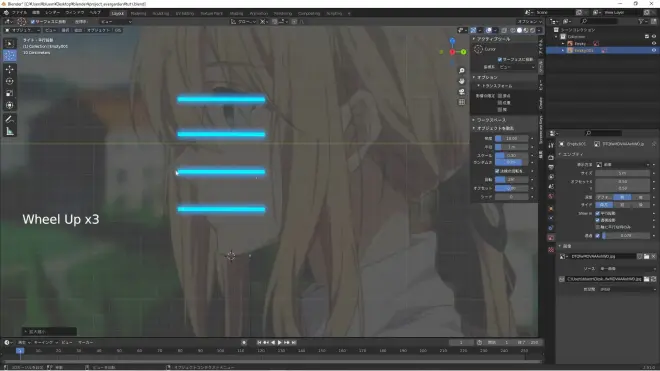Viewport: 660px width, 371px height.
Task: Toggle surface projection checkbox in Active Tool panel
Action: (x=500, y=59)
